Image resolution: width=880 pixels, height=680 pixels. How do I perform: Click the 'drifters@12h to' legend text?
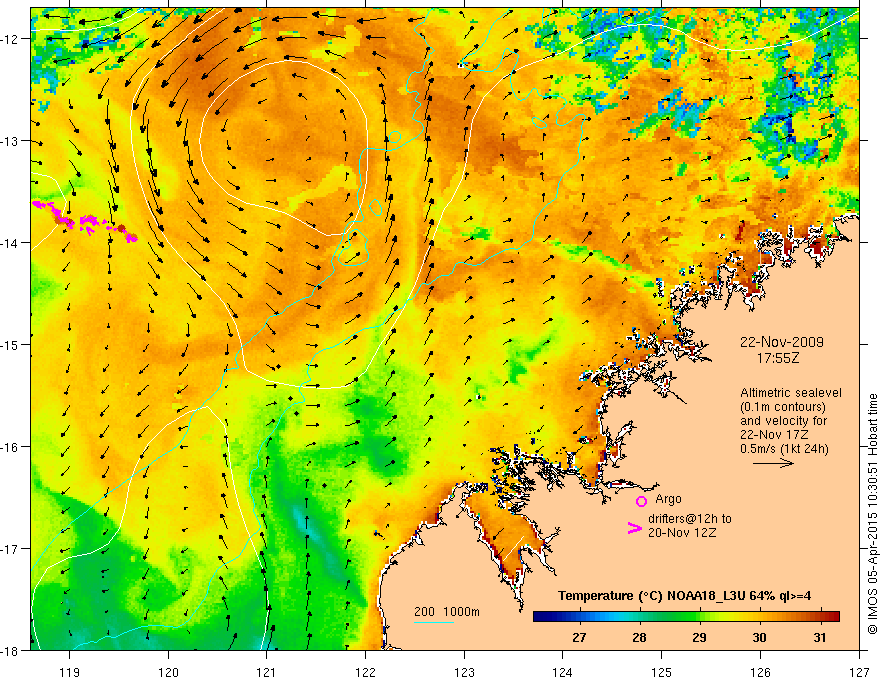(690, 519)
